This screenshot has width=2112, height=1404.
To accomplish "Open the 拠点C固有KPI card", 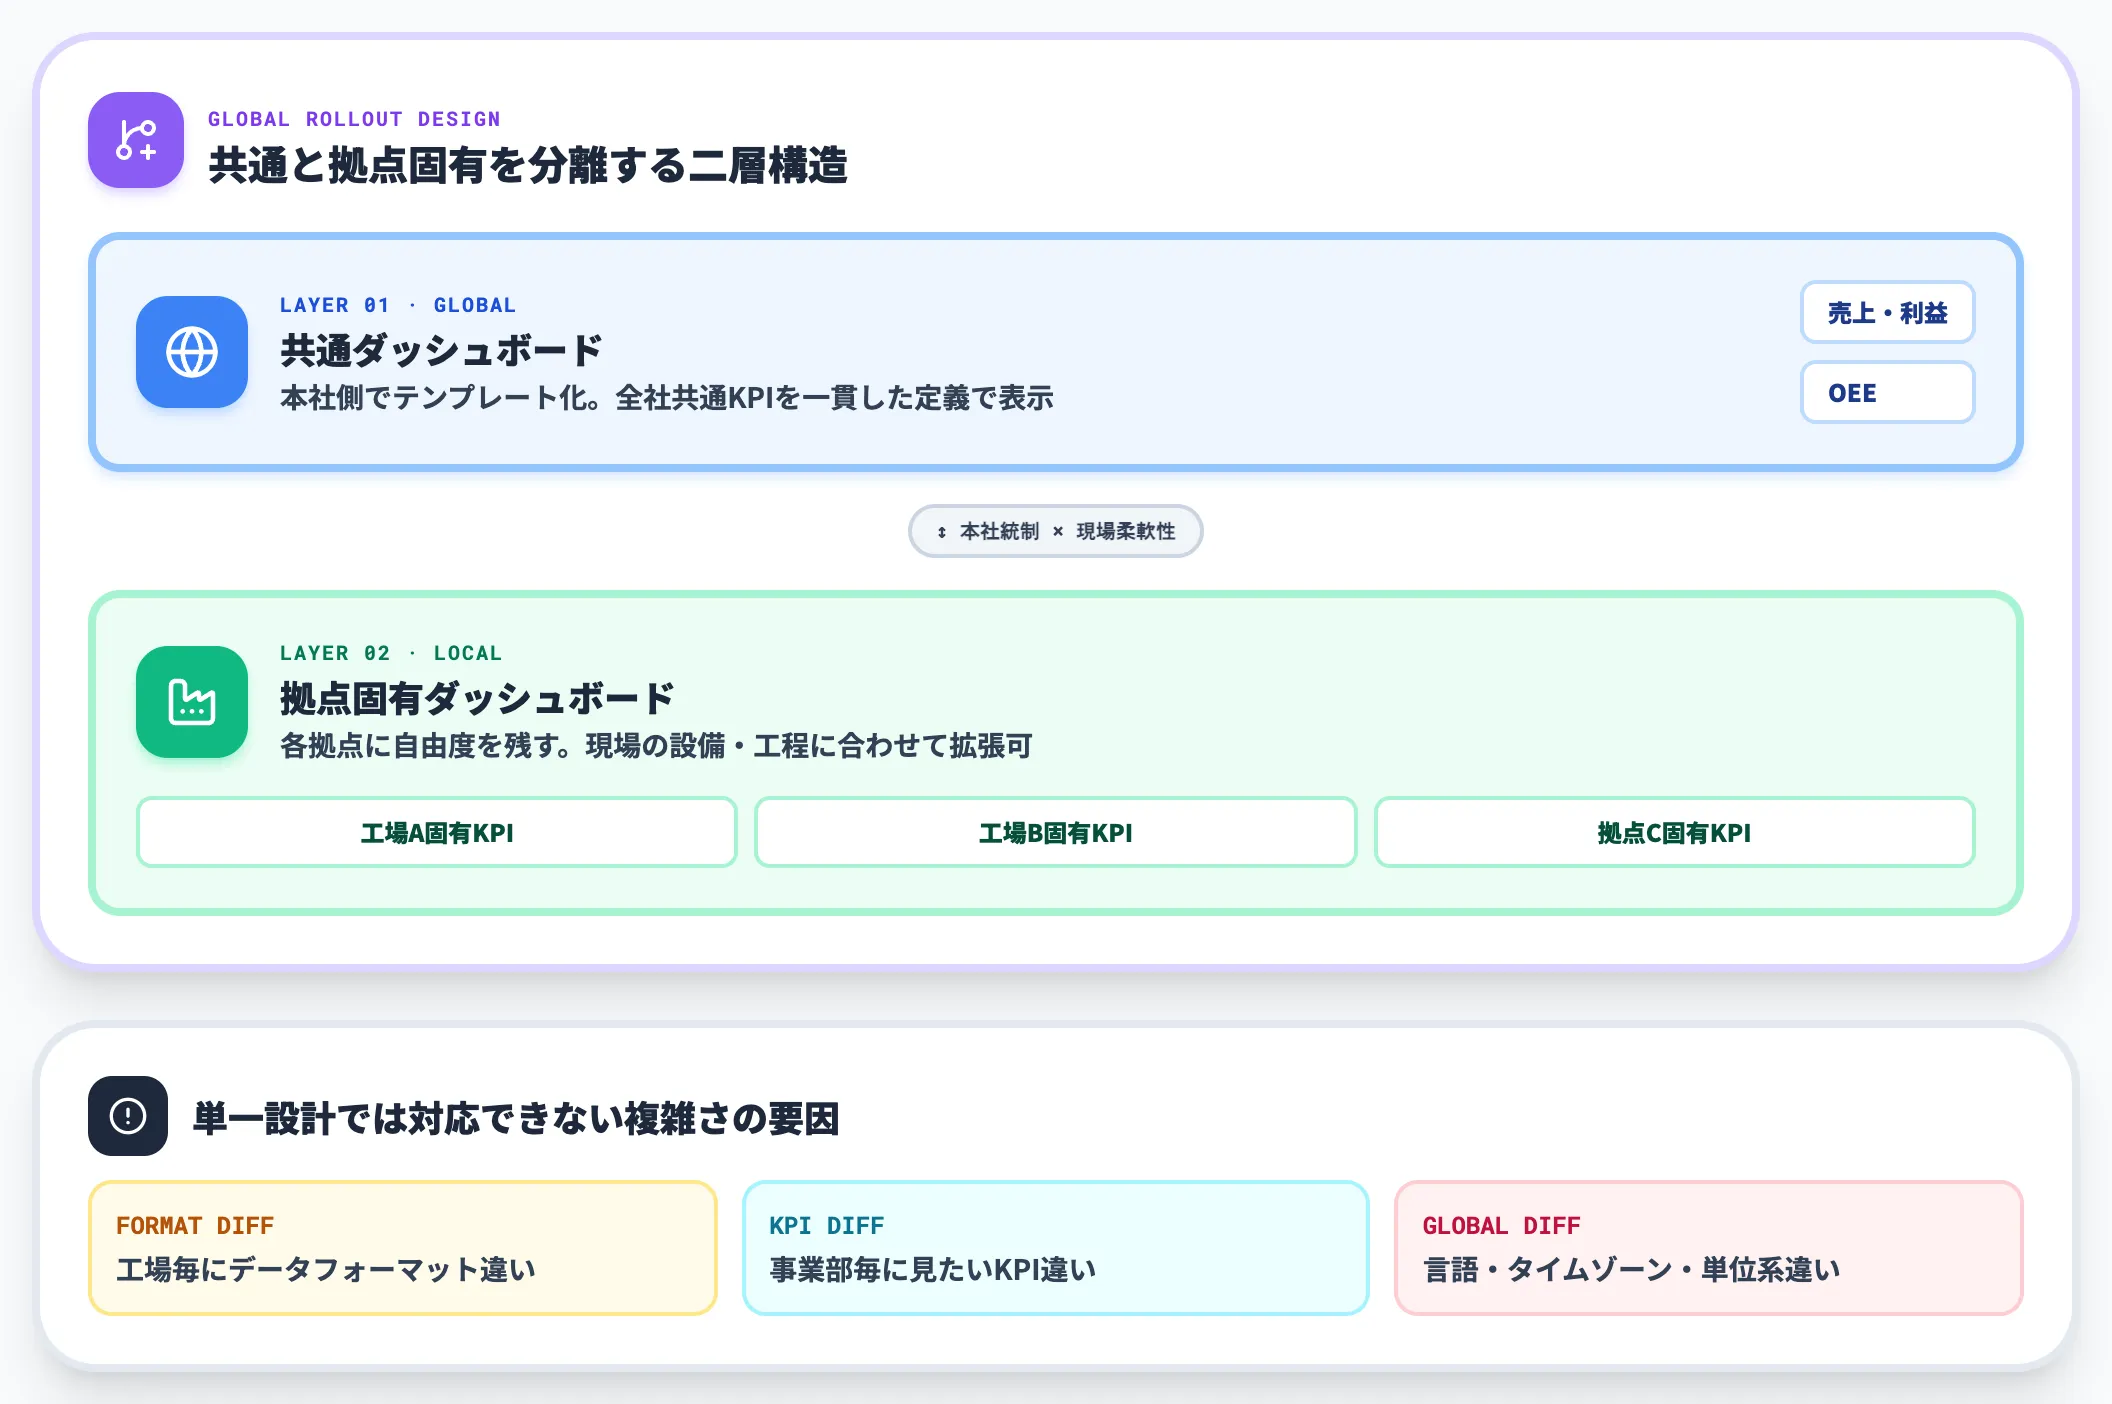I will click(1675, 832).
